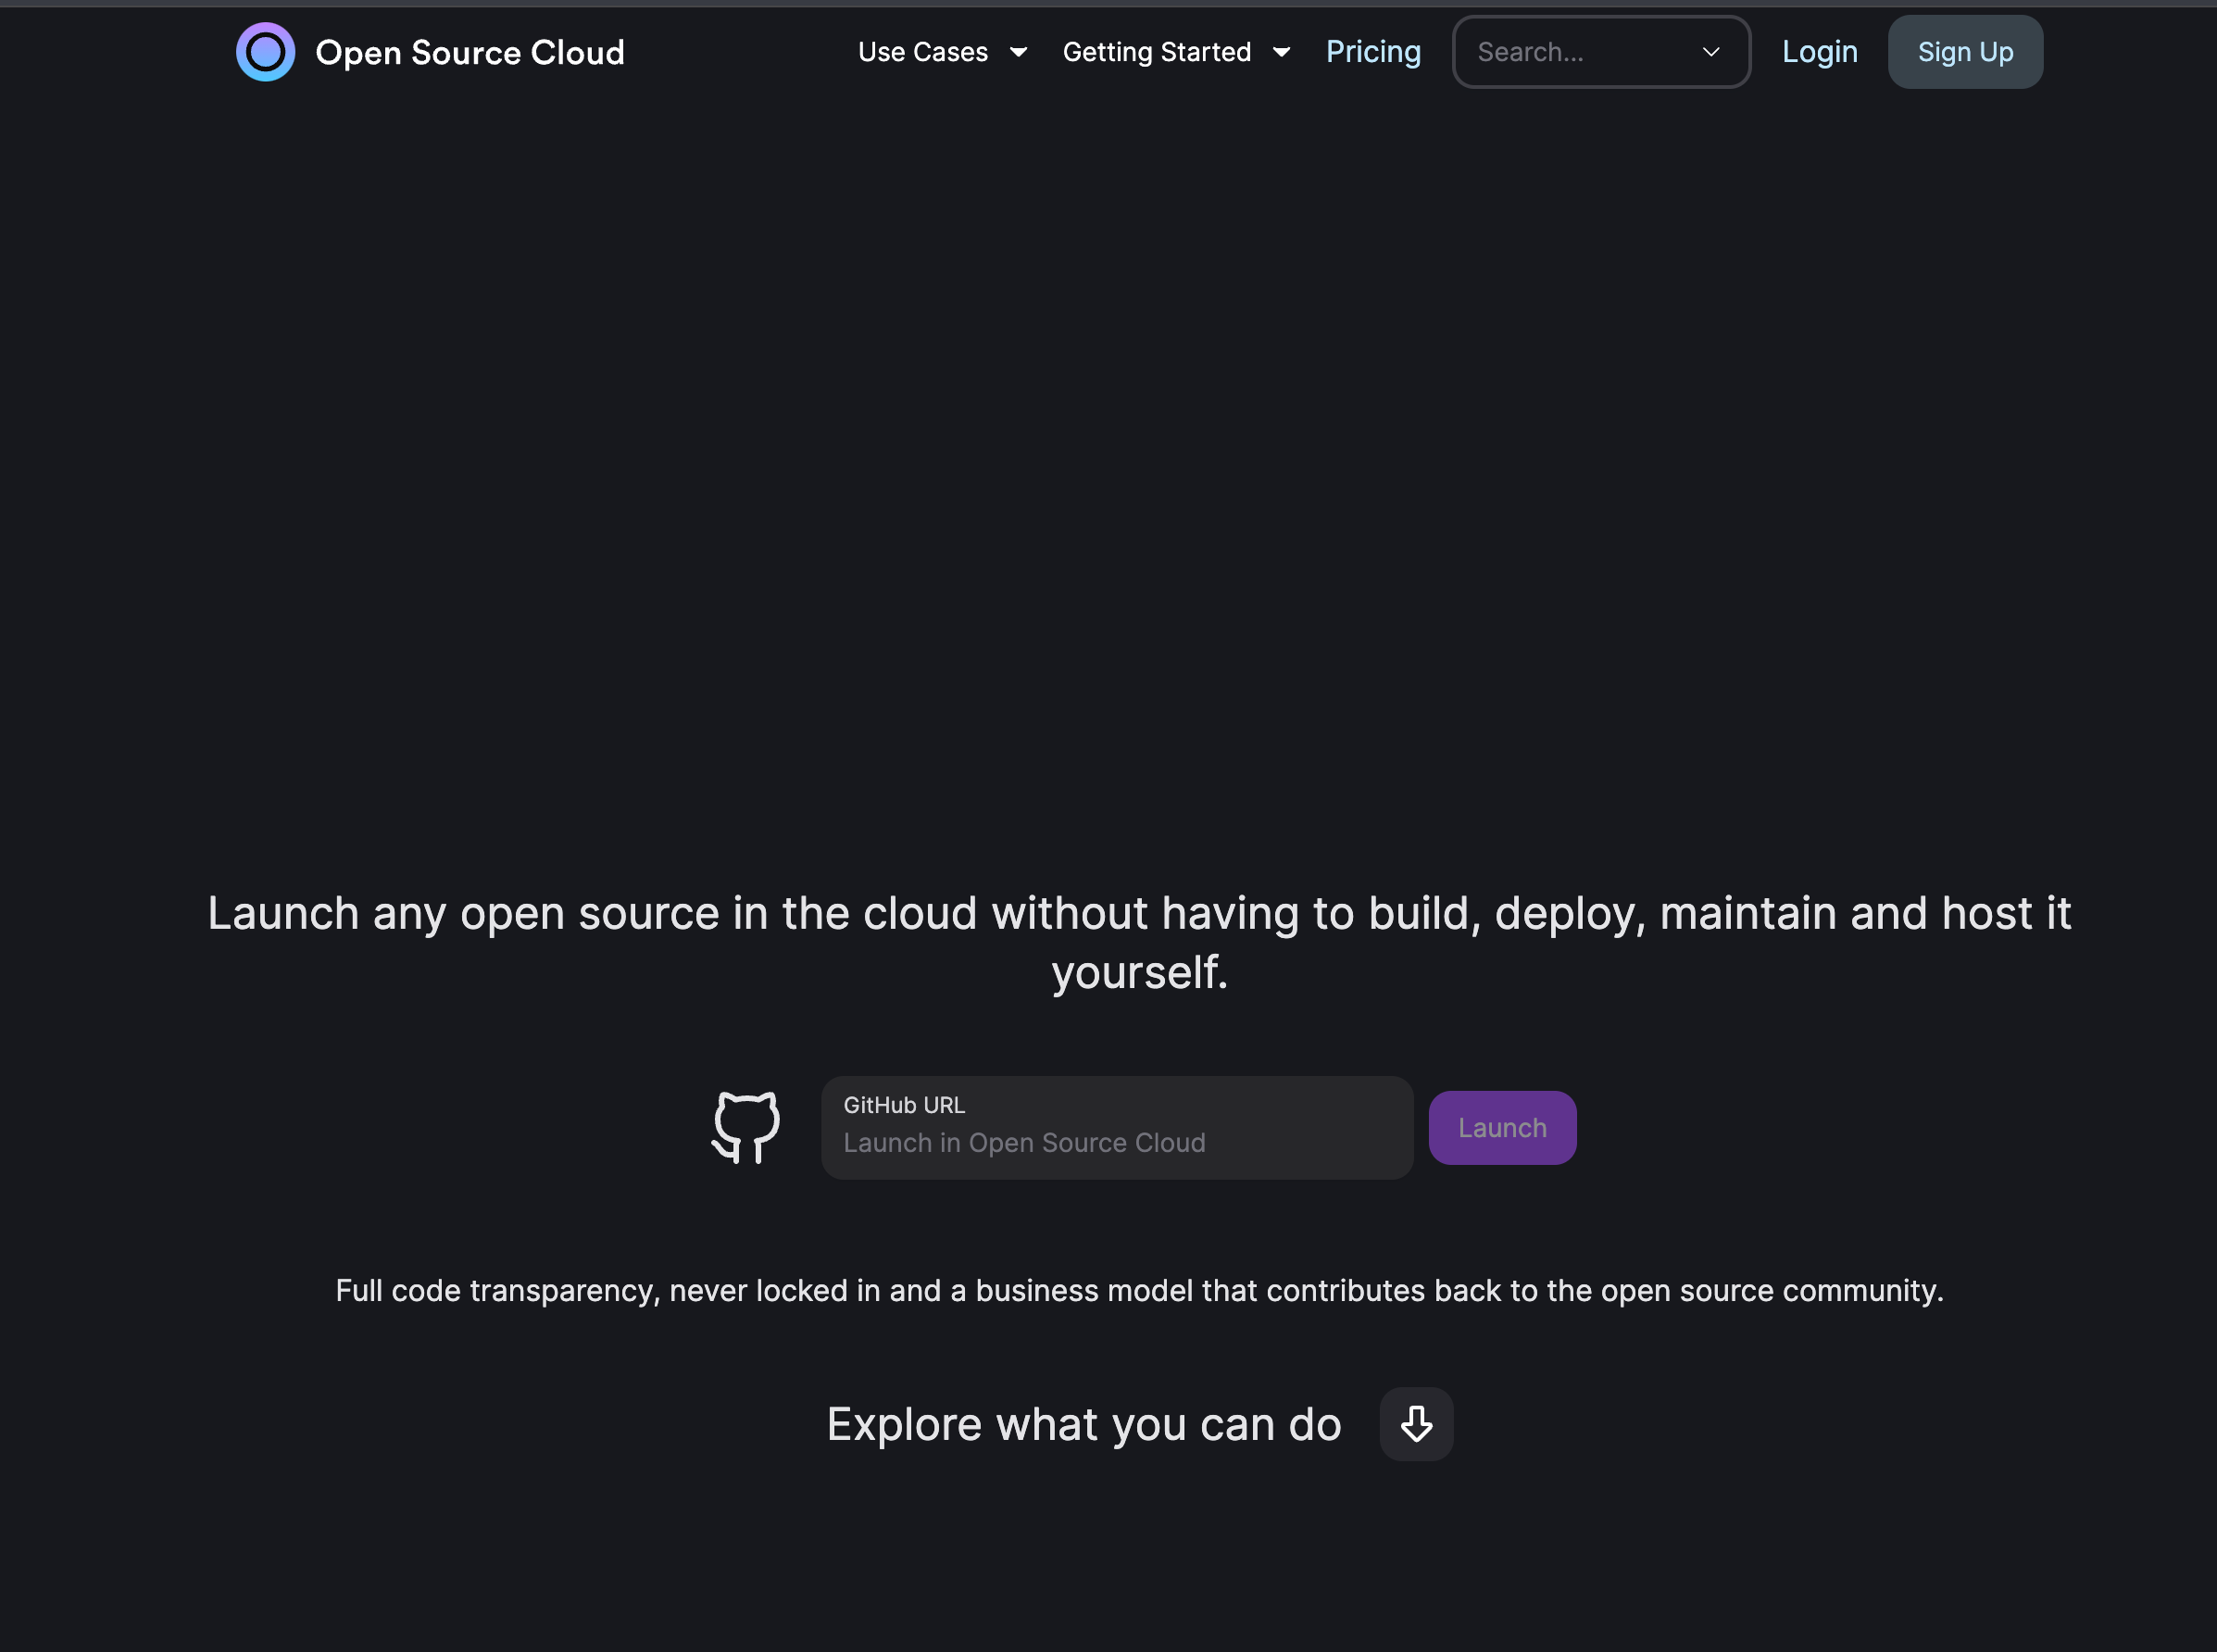
Task: Click the GitHub octocat icon
Action: 746,1127
